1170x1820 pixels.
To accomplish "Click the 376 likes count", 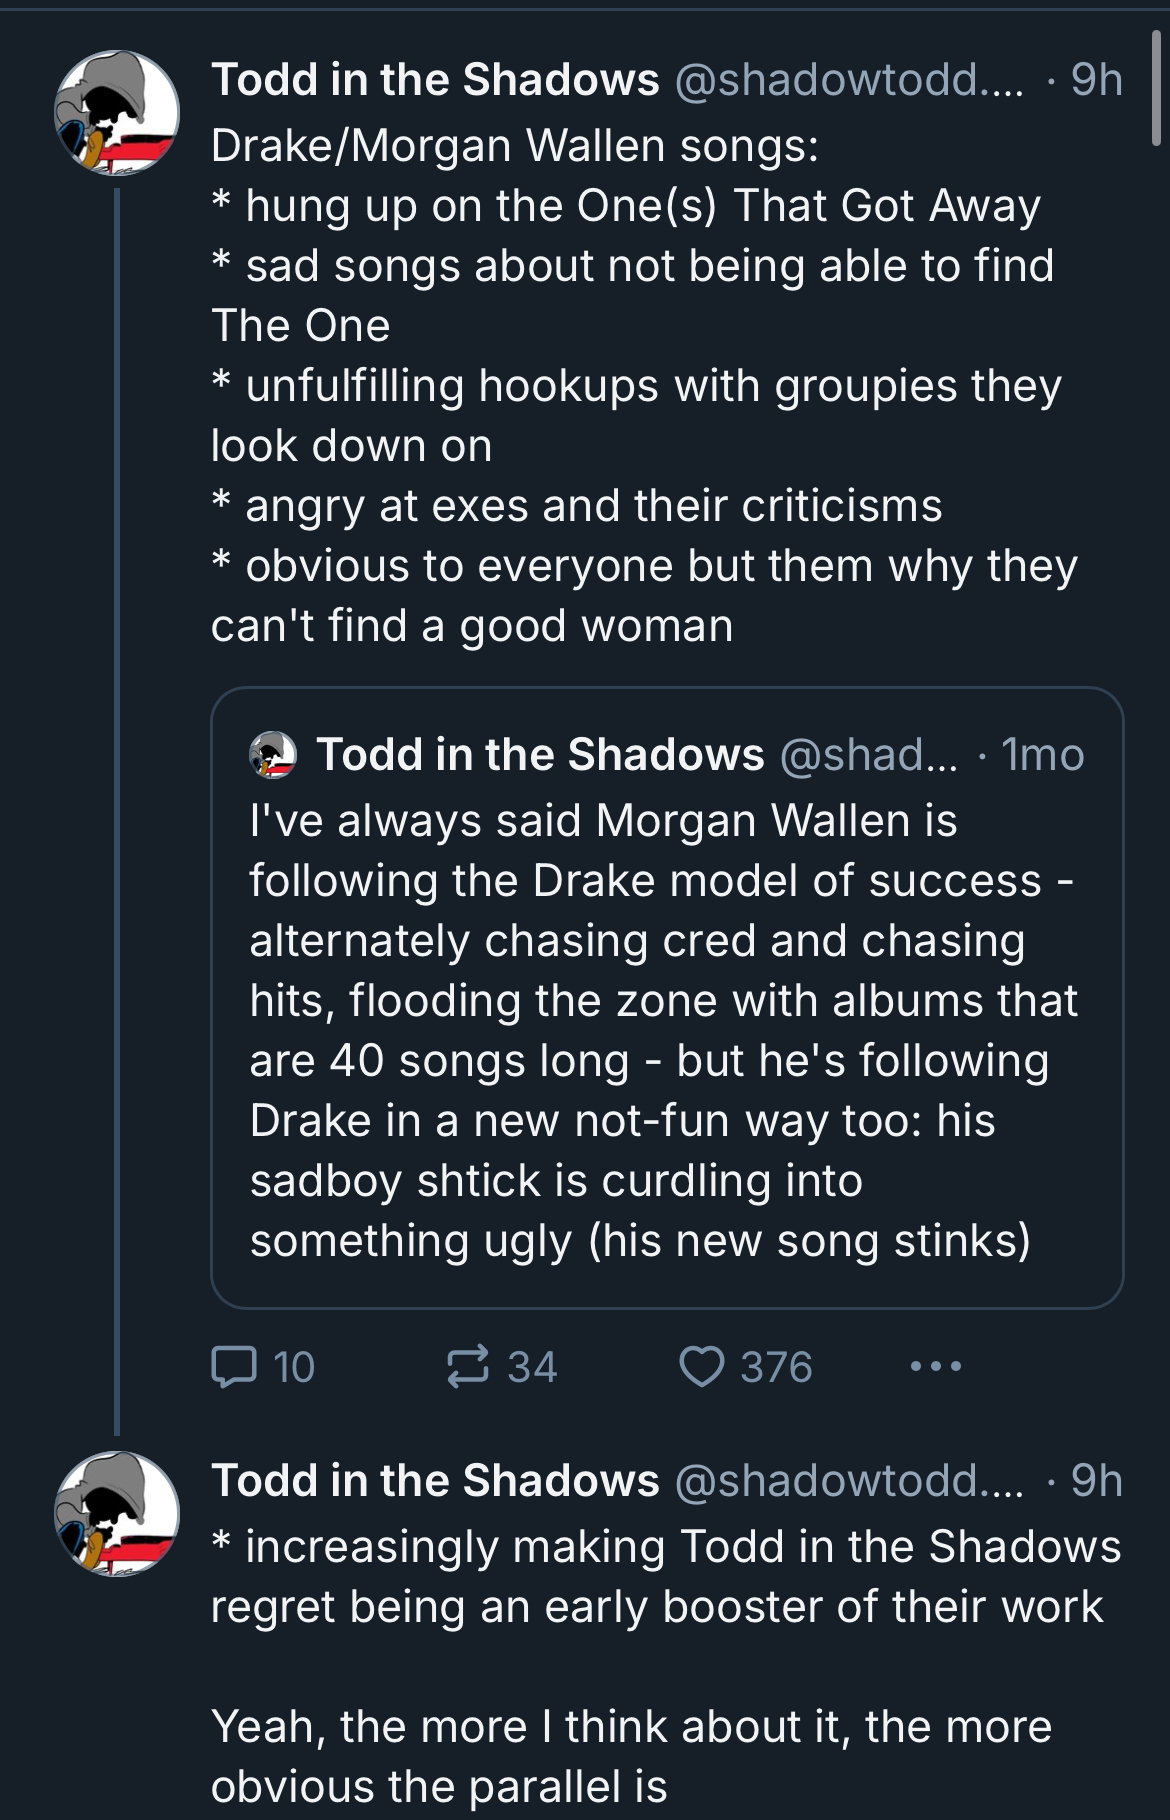I will coord(776,1367).
